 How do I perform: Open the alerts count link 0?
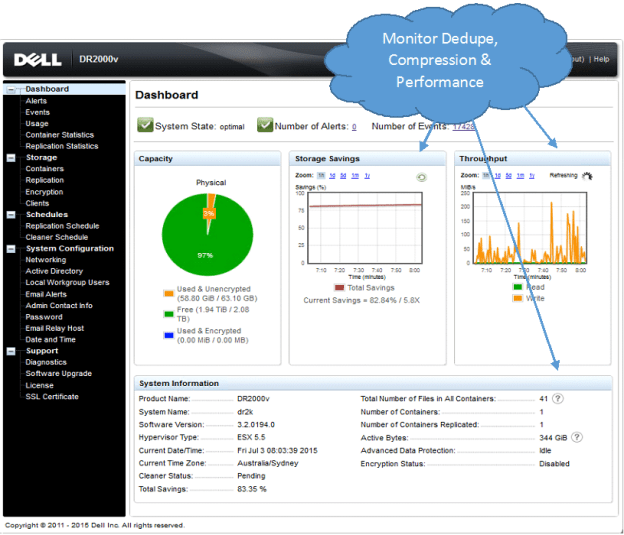pos(354,127)
